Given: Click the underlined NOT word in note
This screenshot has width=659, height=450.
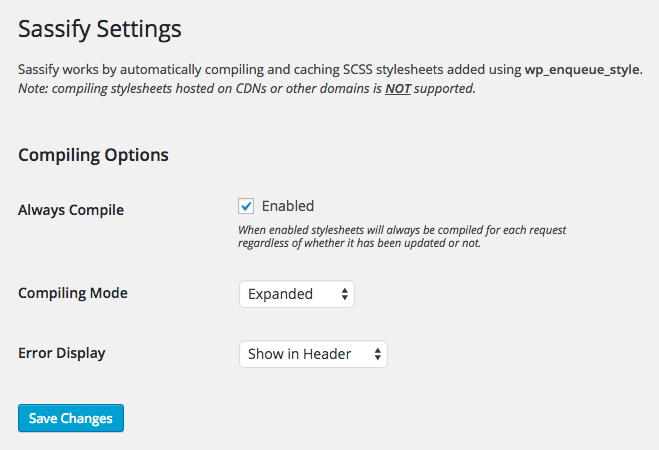Looking at the screenshot, I should 397,89.
